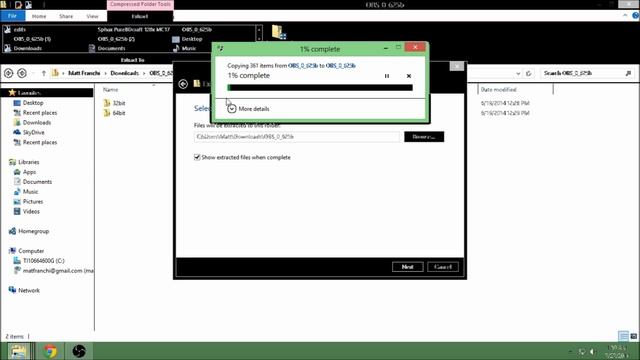The height and width of the screenshot is (360, 640).
Task: Go up one folder level
Action: coord(43,73)
